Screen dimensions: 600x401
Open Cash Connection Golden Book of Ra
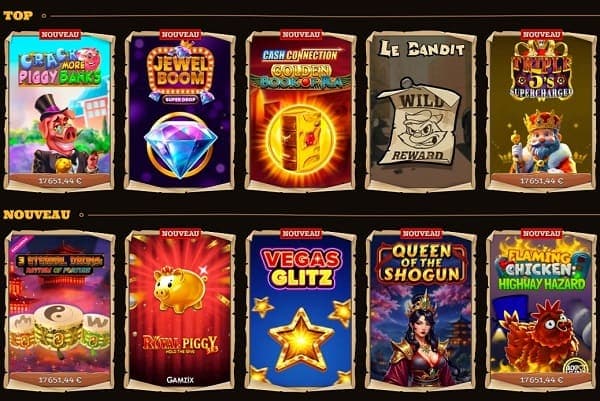point(300,111)
